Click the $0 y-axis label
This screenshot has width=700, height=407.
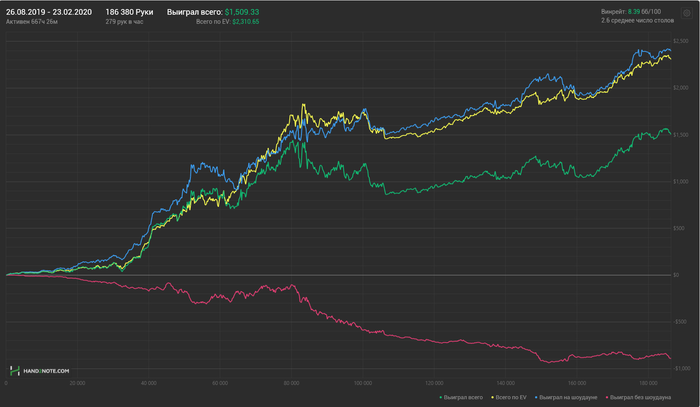[x=676, y=275]
